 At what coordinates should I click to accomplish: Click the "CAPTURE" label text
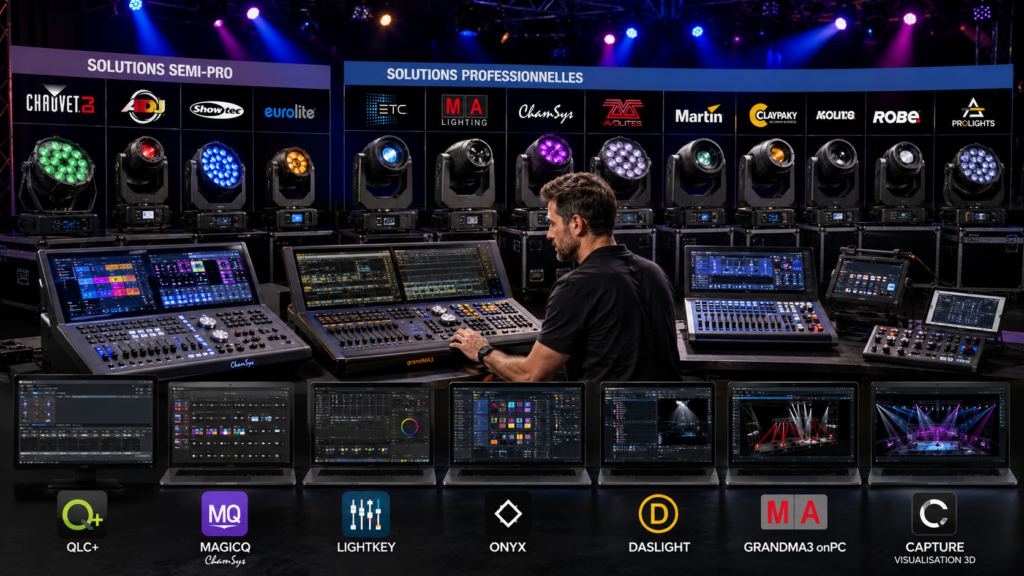click(935, 547)
